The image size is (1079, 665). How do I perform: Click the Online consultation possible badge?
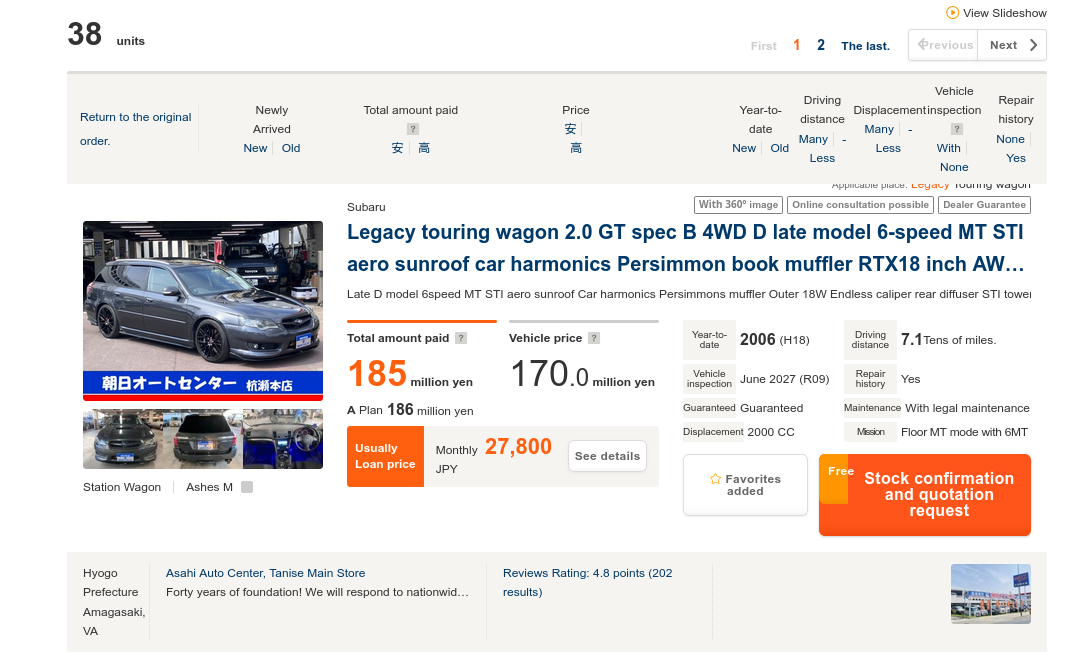[860, 204]
